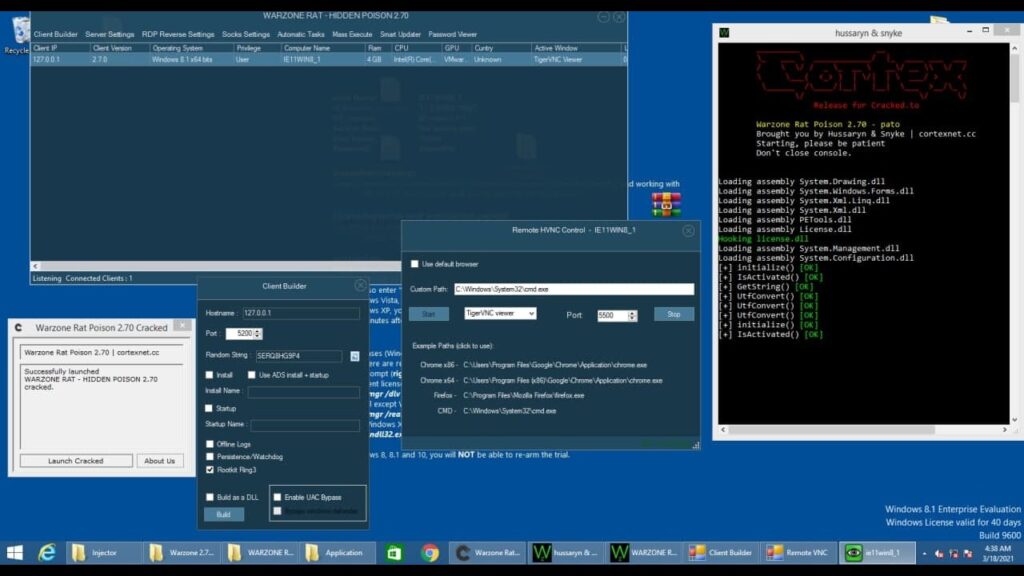This screenshot has height=576, width=1024.
Task: Open the taskbar clock showing 4:38 AM
Action: tap(997, 553)
